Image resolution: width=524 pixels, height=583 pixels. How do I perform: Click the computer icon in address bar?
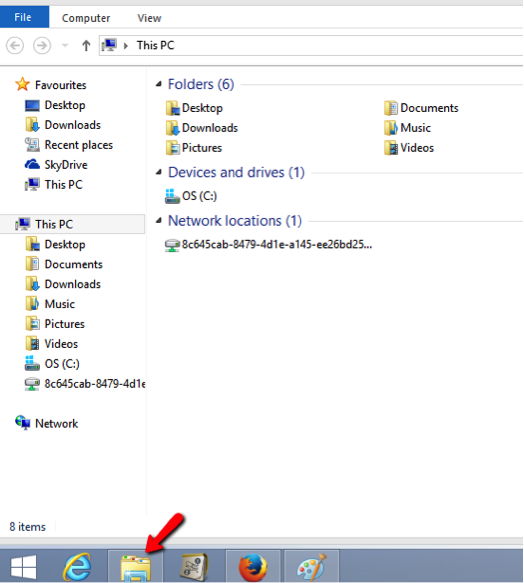coord(110,45)
